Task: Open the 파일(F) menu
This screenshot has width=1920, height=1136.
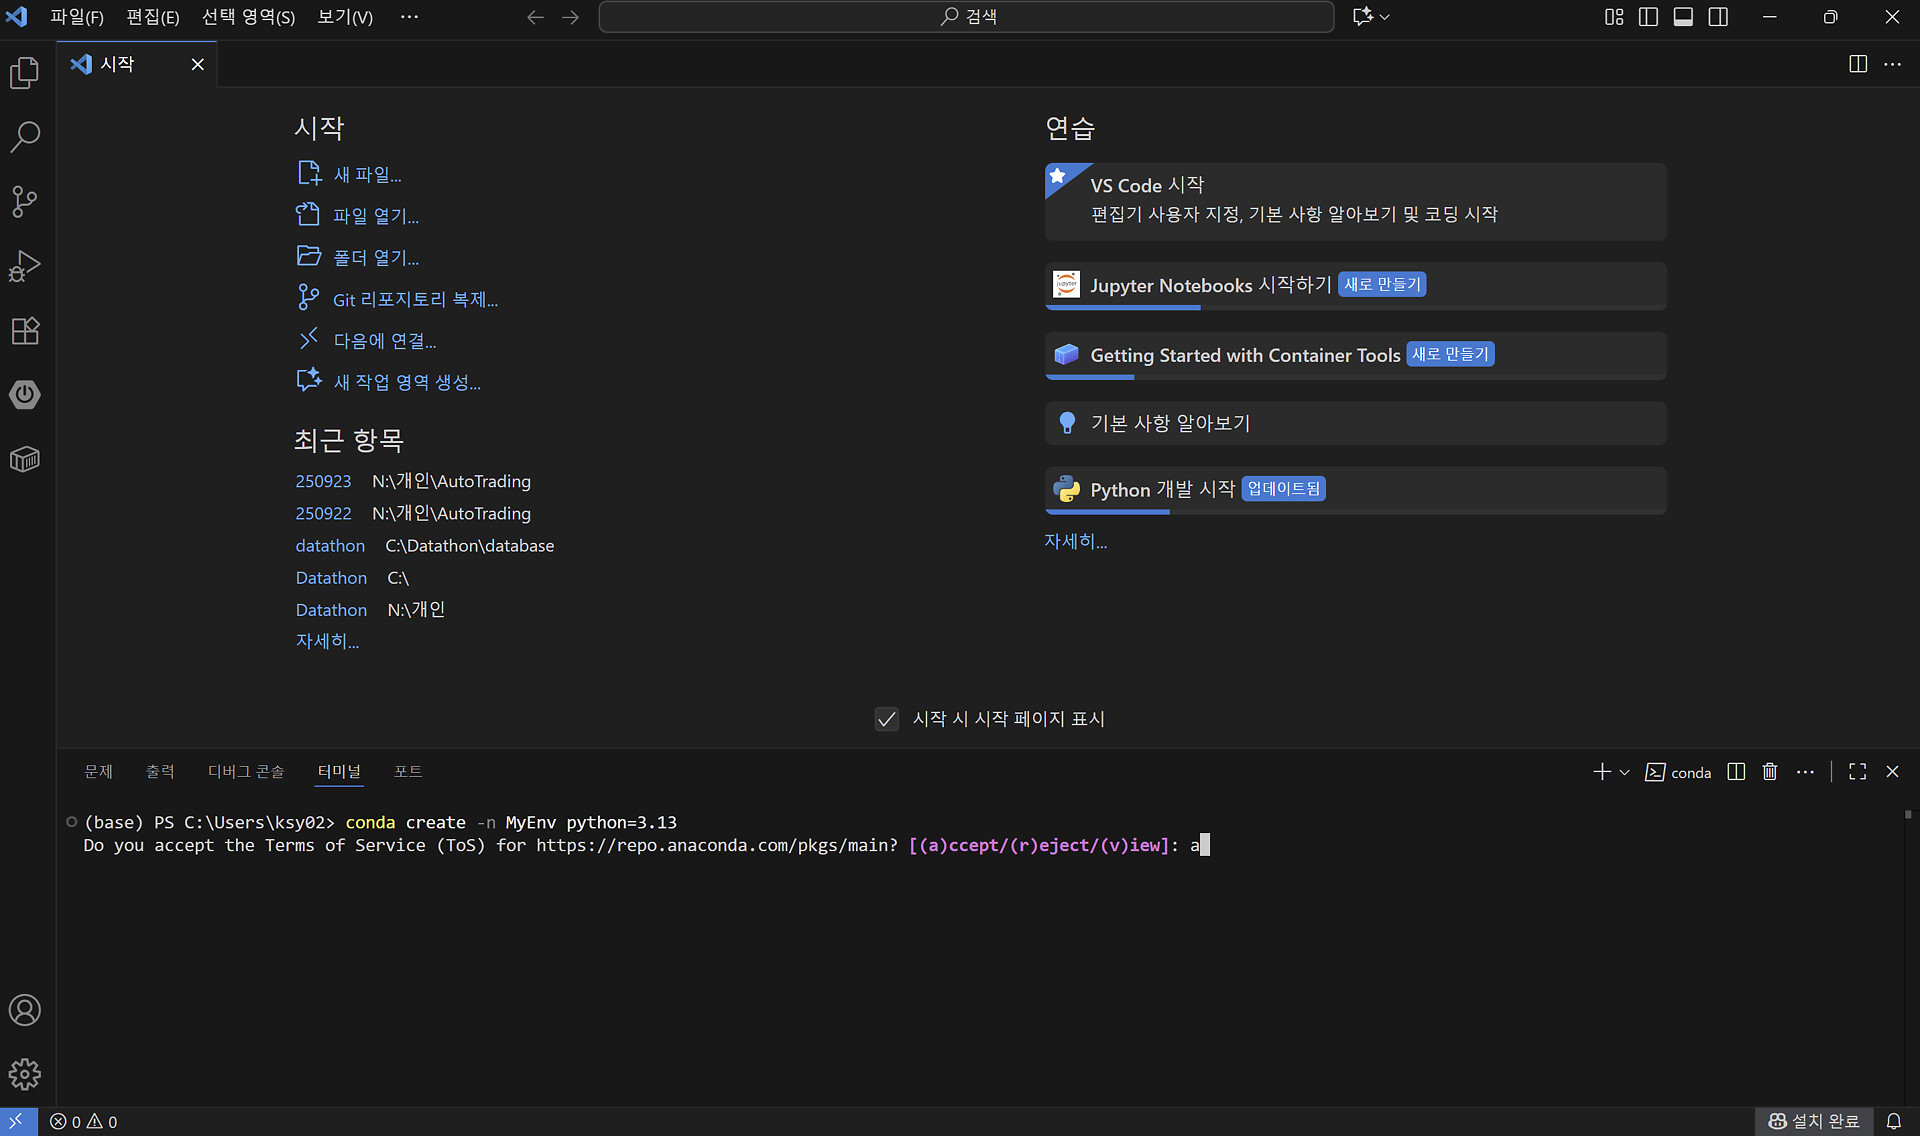Action: click(x=77, y=17)
